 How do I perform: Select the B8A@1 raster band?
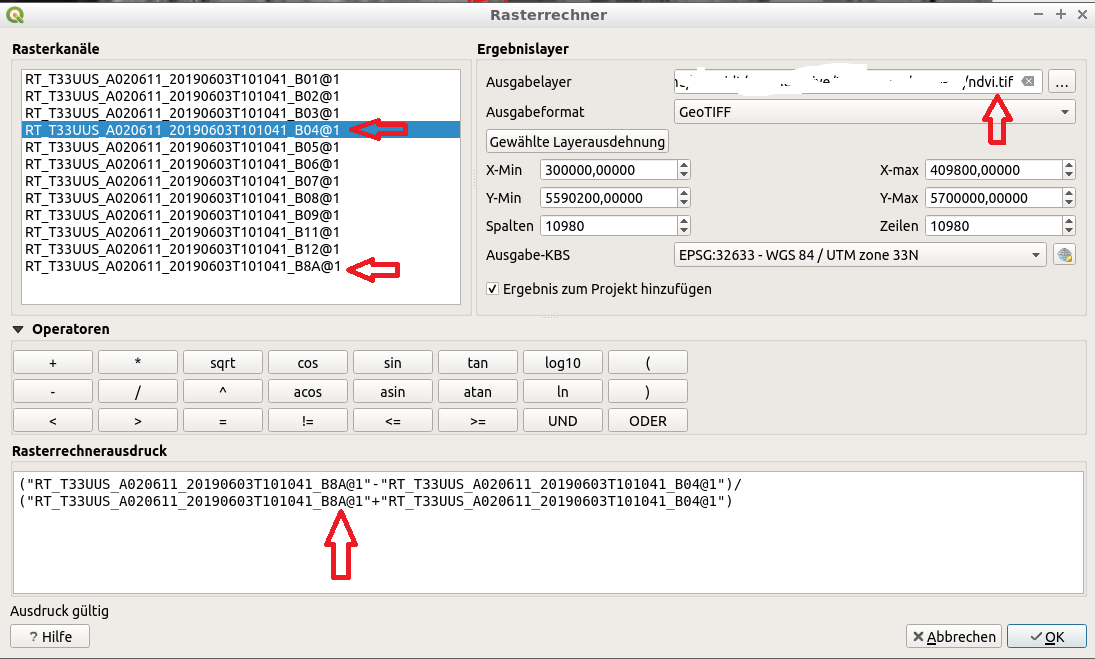[x=182, y=266]
